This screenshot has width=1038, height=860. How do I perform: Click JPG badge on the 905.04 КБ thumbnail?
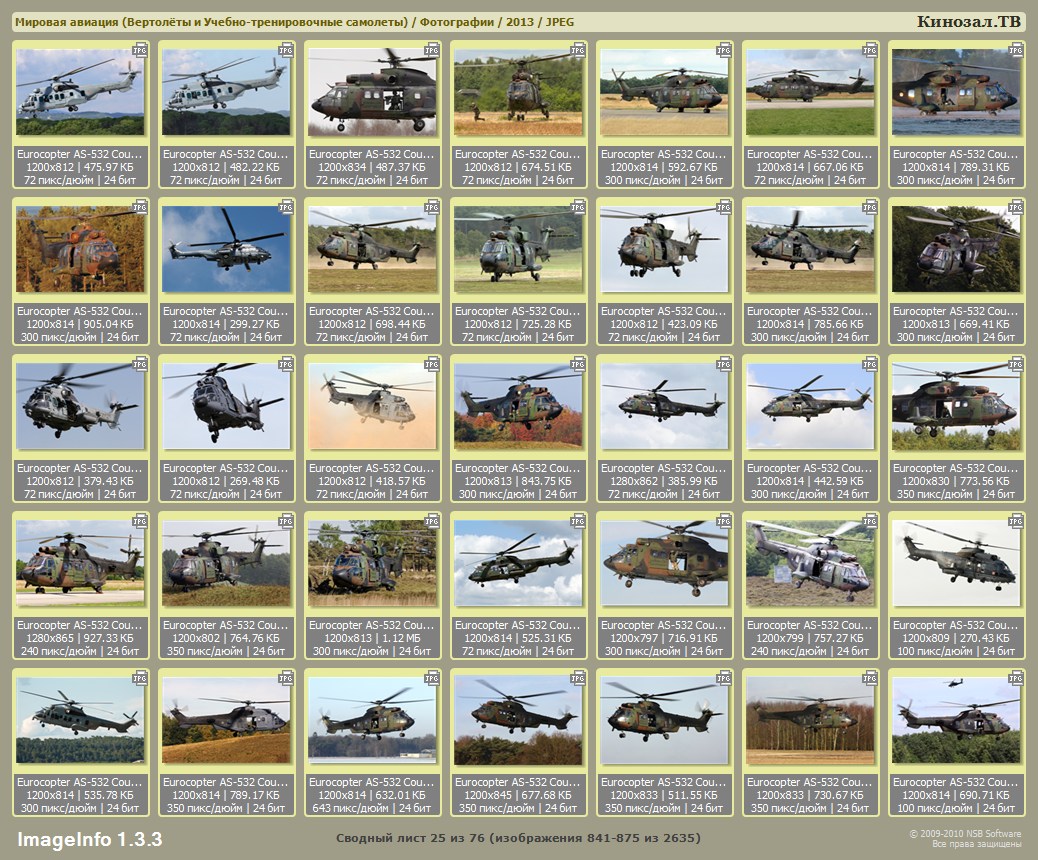point(140,206)
